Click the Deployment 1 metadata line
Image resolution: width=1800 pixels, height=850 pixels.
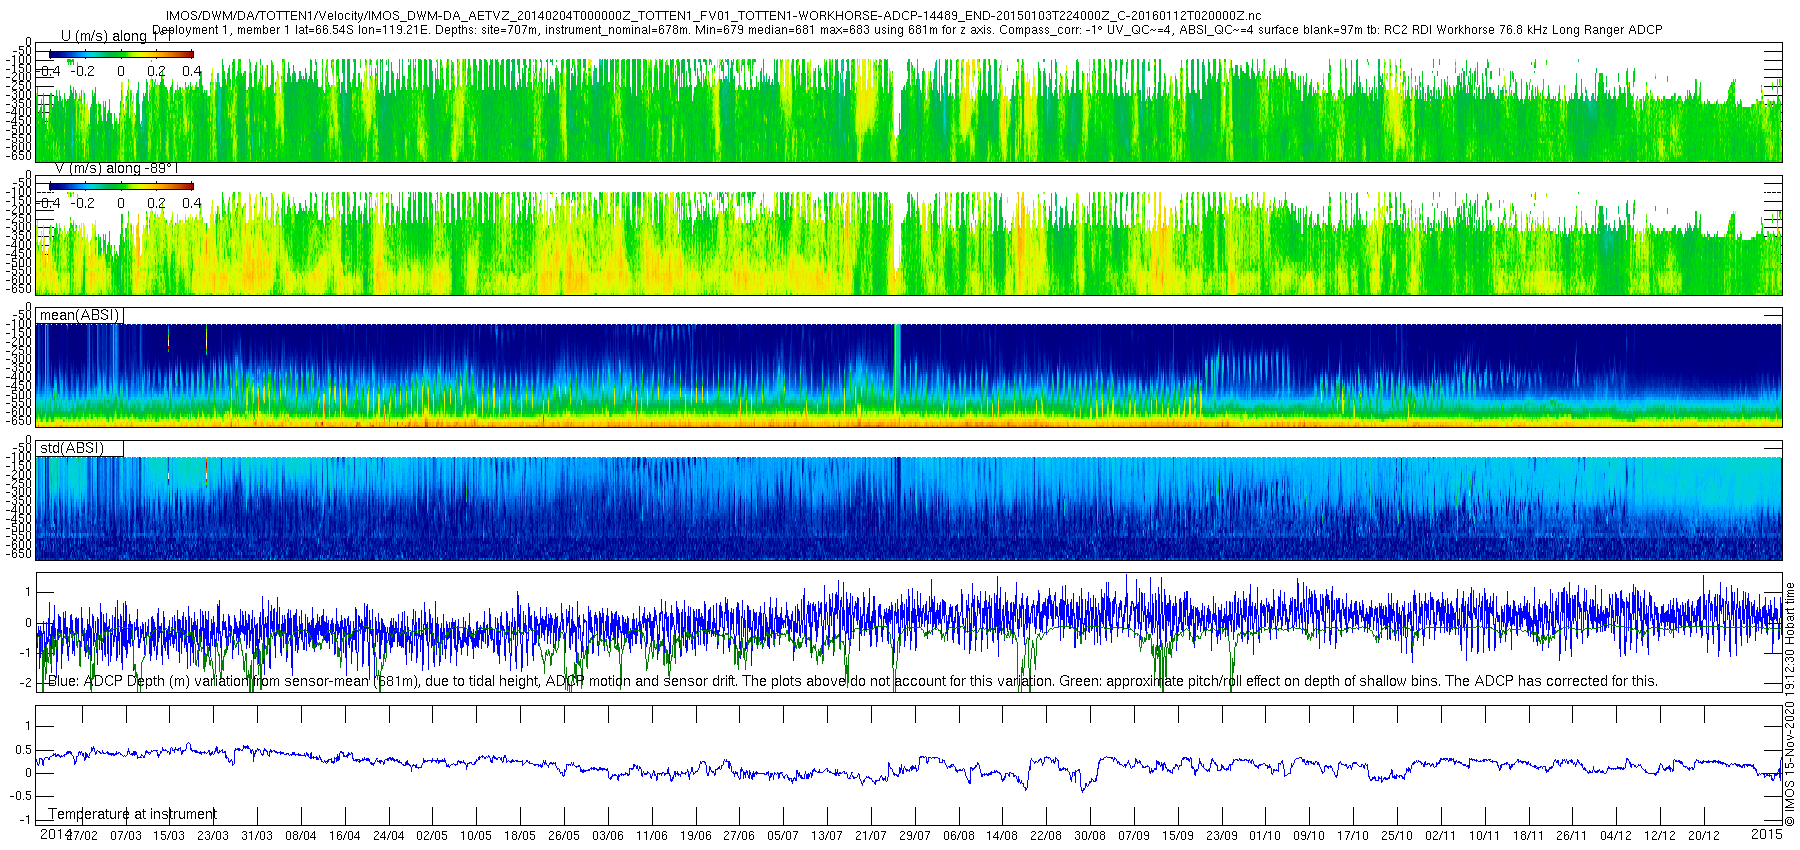[x=907, y=30]
